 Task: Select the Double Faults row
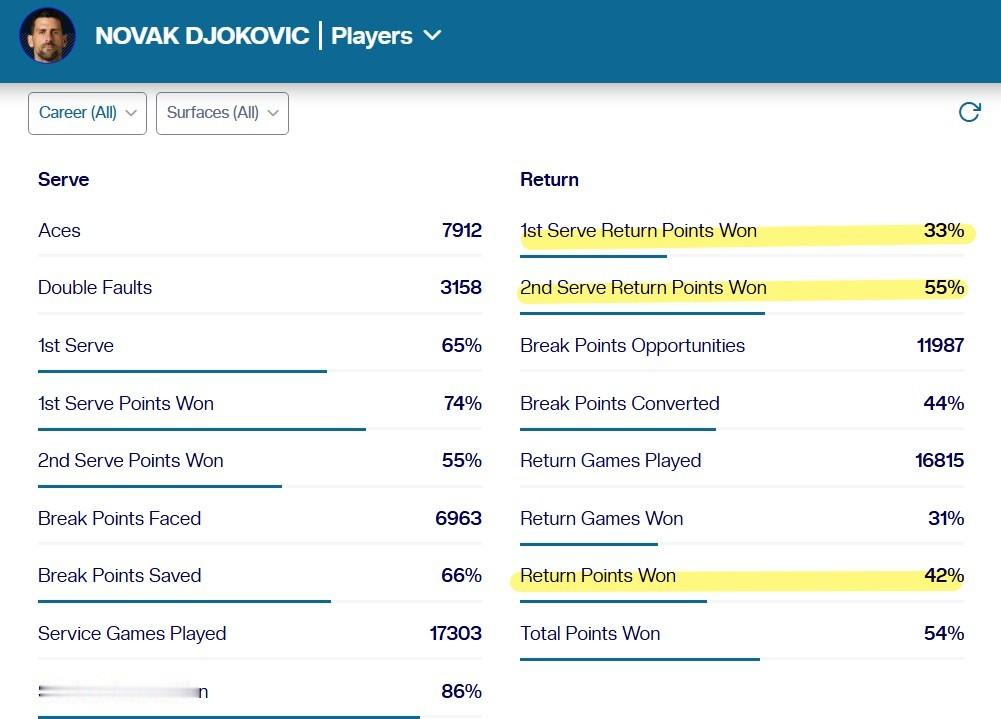260,287
